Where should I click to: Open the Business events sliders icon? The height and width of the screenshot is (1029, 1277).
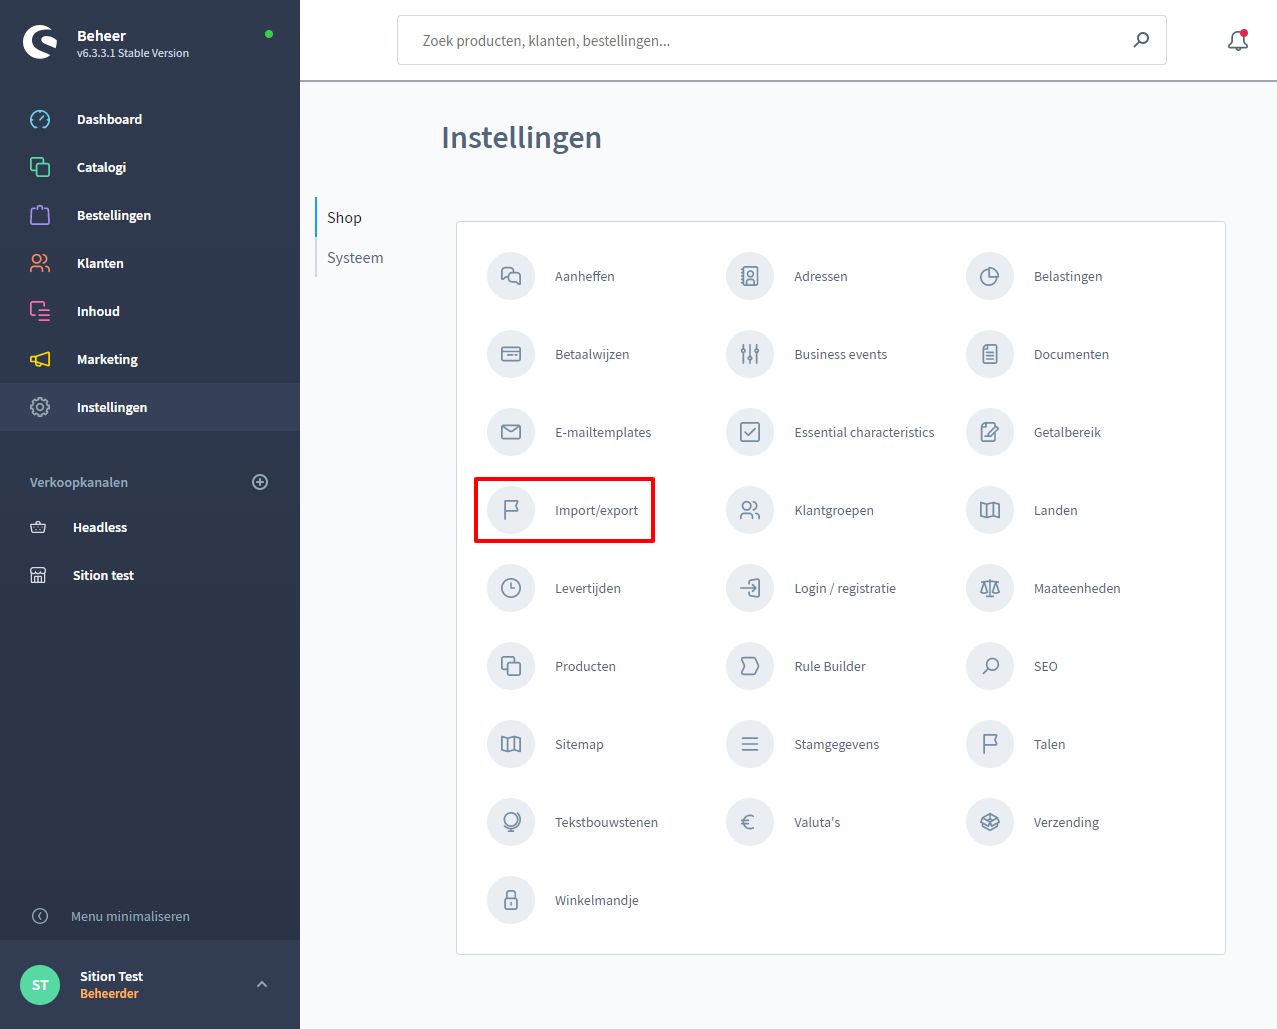[x=750, y=354]
